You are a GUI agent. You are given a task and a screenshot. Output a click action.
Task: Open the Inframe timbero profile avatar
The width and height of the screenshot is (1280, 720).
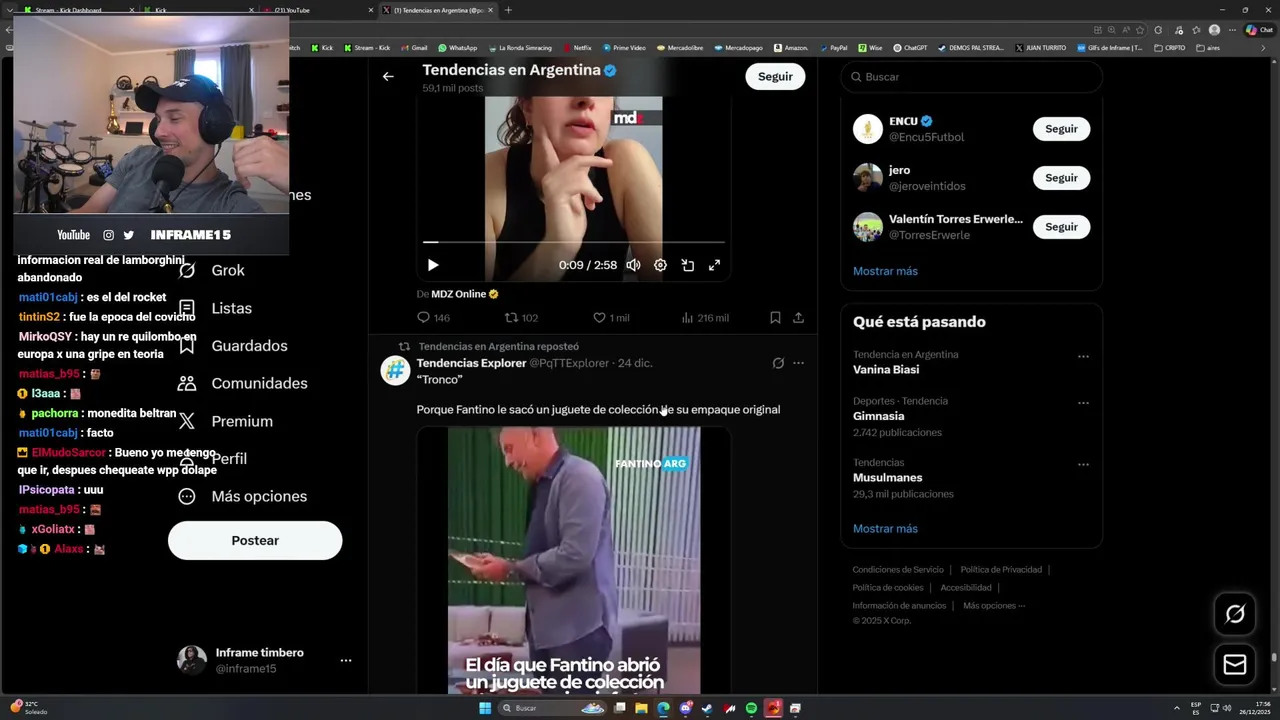(192, 660)
